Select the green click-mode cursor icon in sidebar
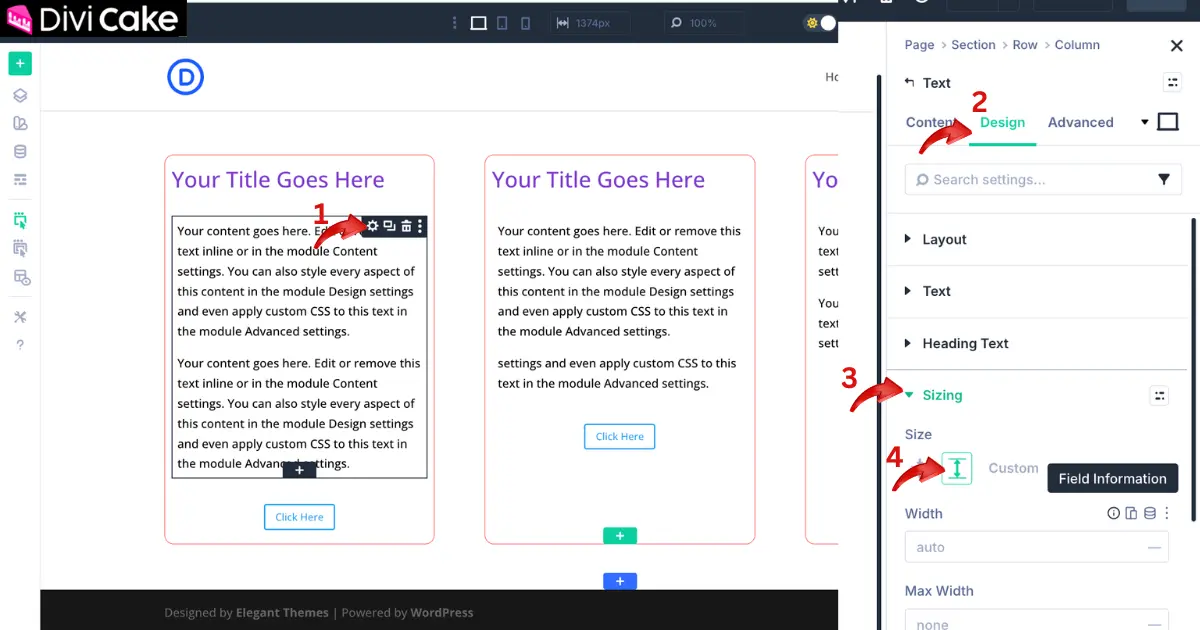1200x630 pixels. 20,220
